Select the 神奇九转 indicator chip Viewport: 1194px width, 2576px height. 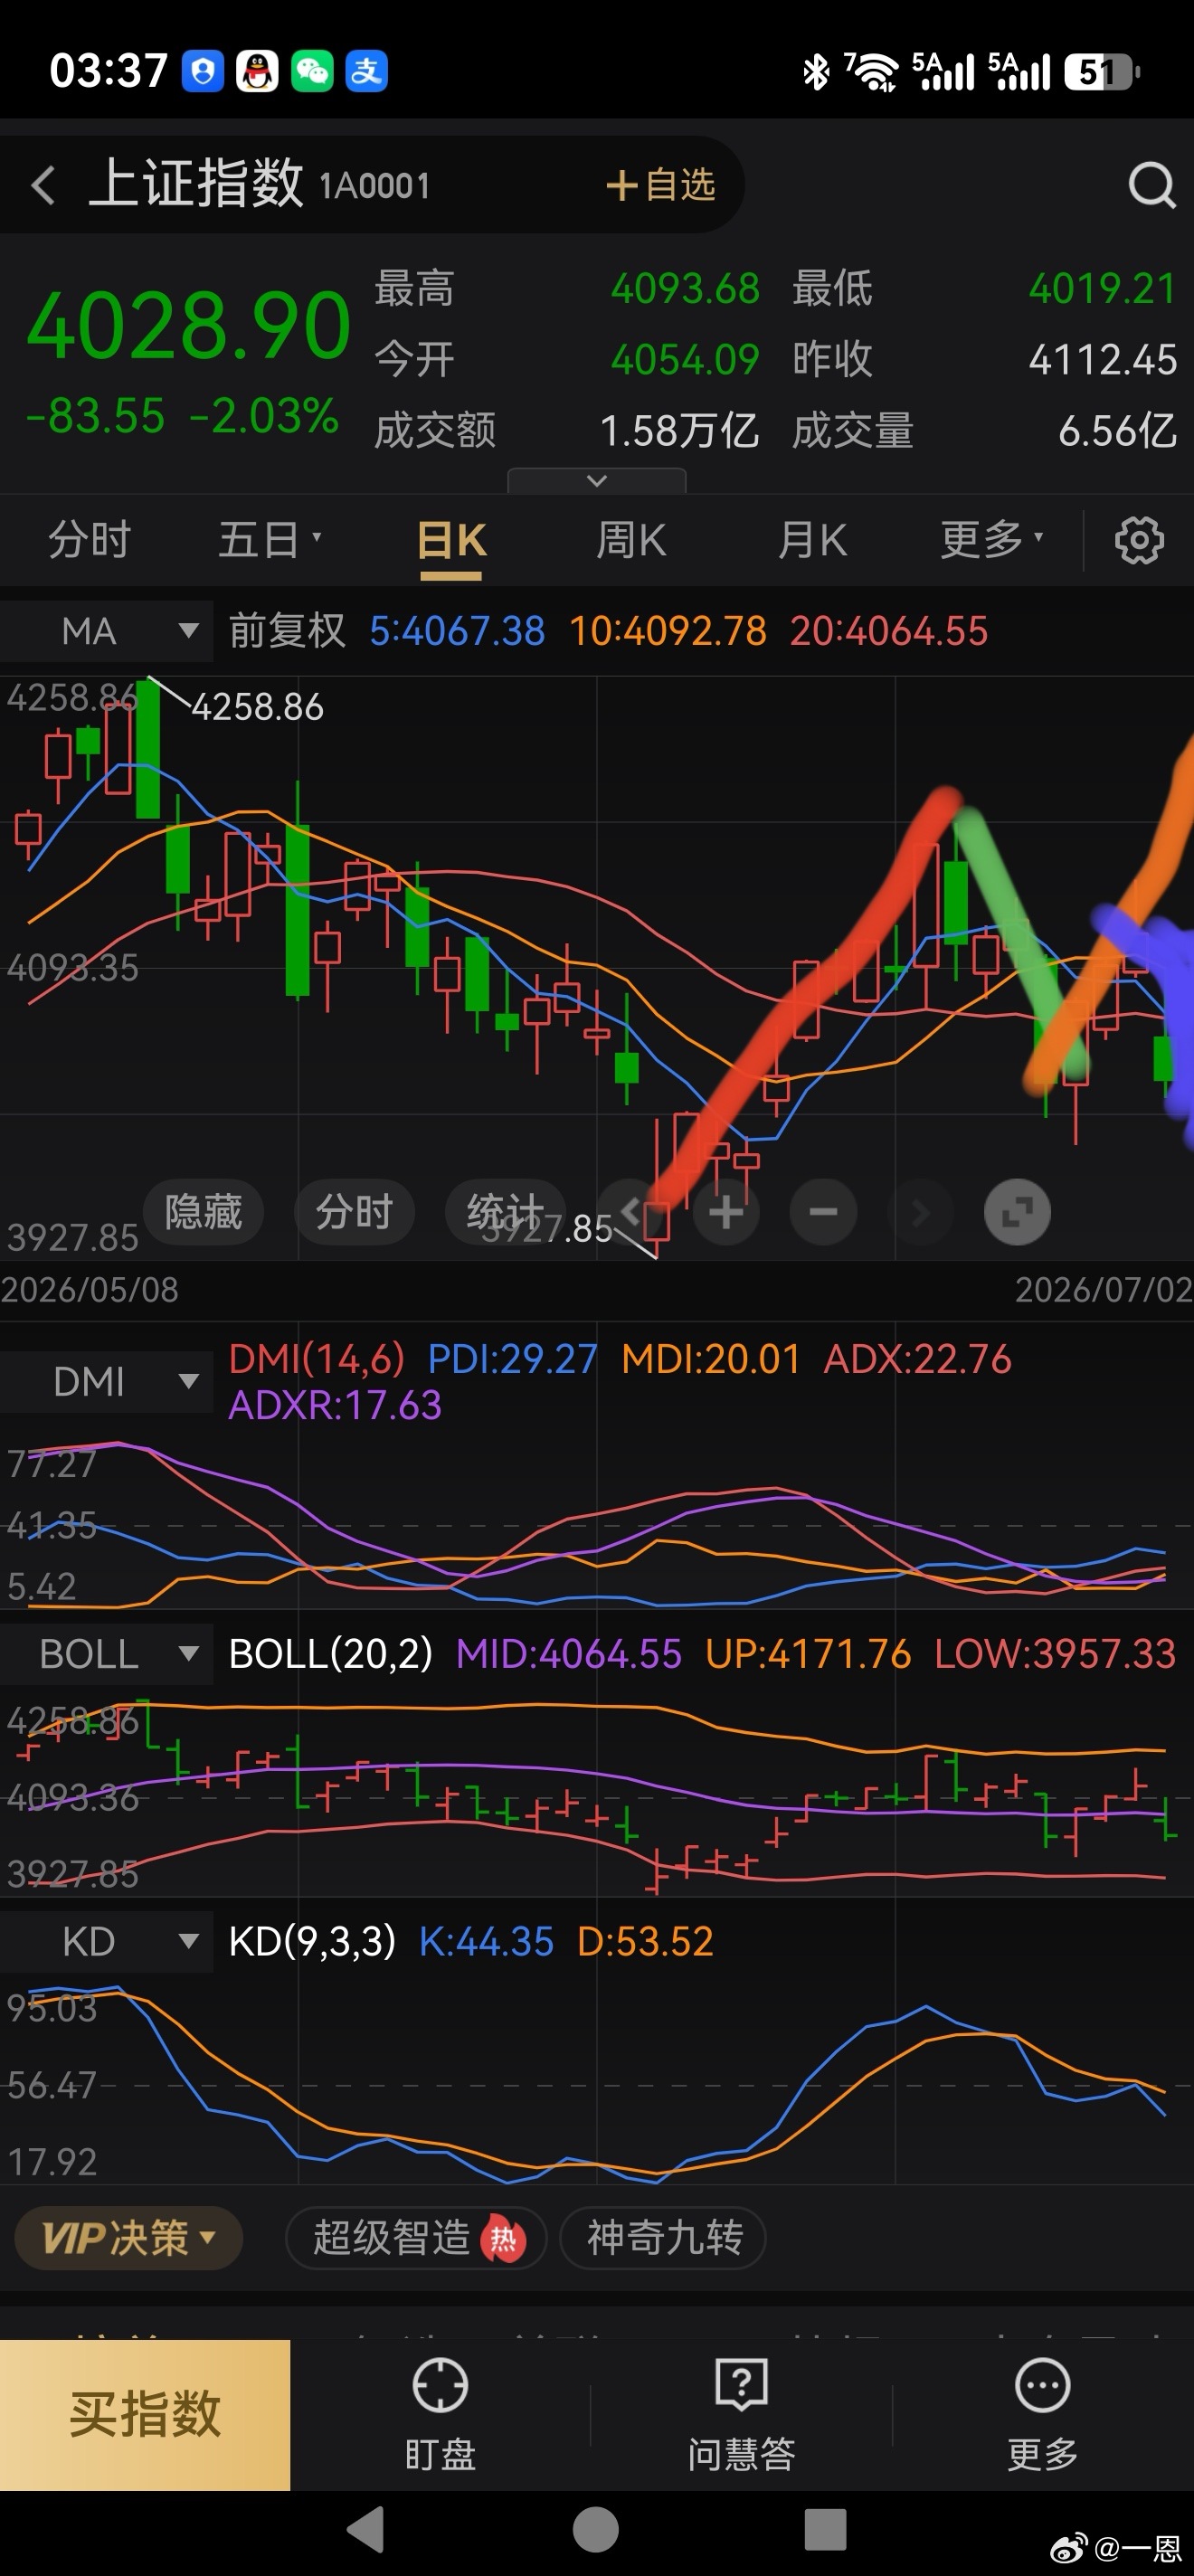pyautogui.click(x=663, y=2237)
